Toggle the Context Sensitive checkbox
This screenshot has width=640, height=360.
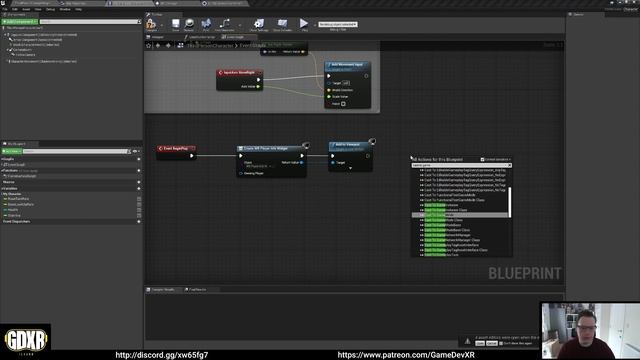point(482,160)
